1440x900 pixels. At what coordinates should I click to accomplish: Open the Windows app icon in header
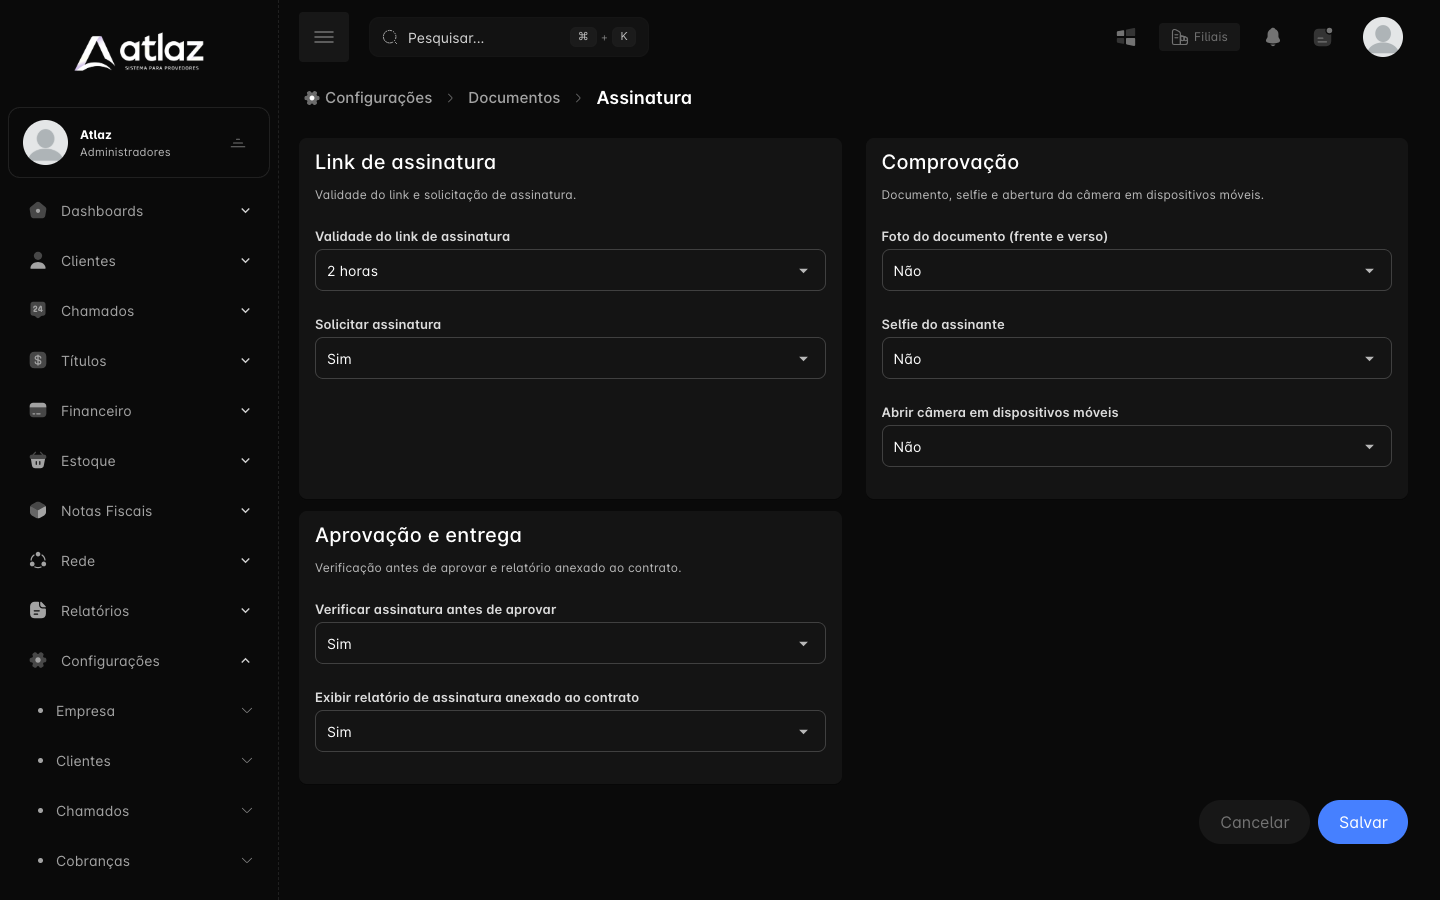(x=1126, y=37)
